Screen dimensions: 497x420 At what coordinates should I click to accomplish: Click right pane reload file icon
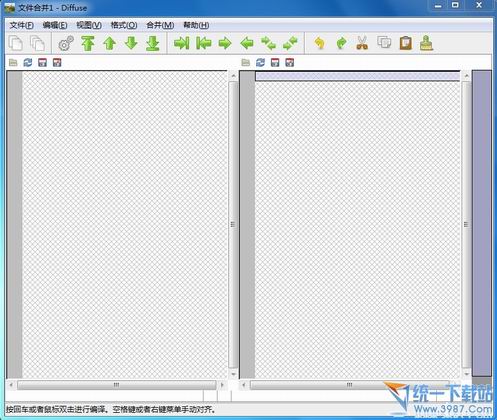[x=260, y=62]
